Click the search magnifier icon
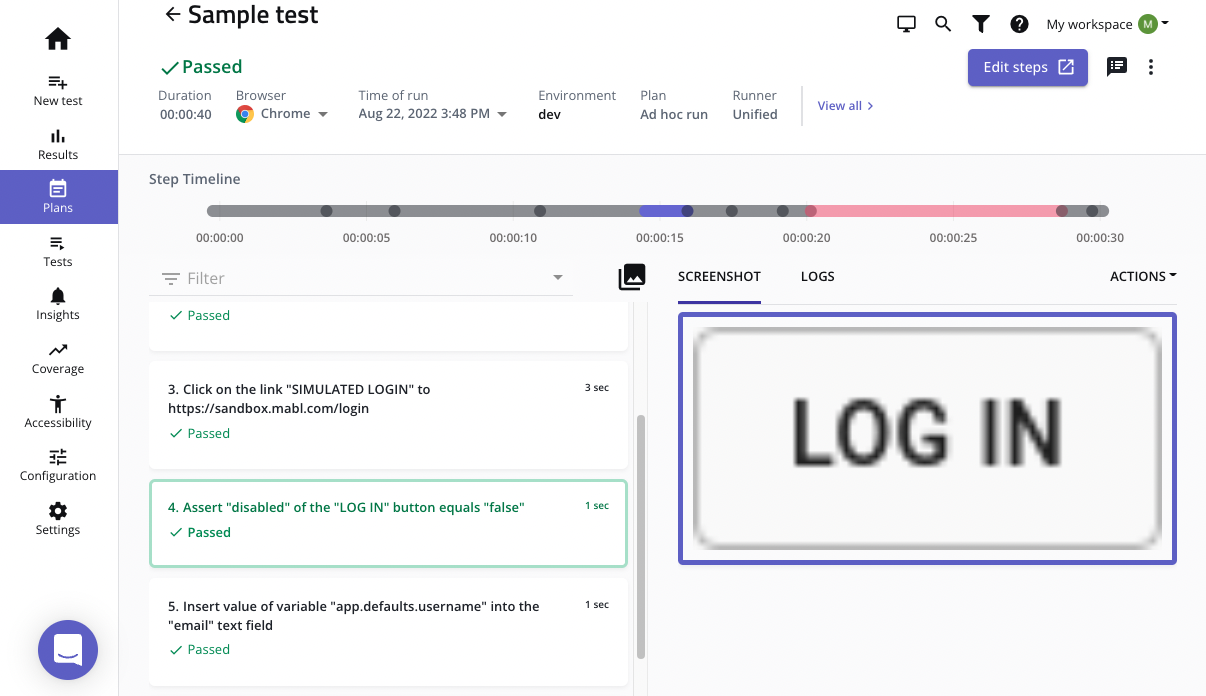The image size is (1206, 696). tap(943, 24)
